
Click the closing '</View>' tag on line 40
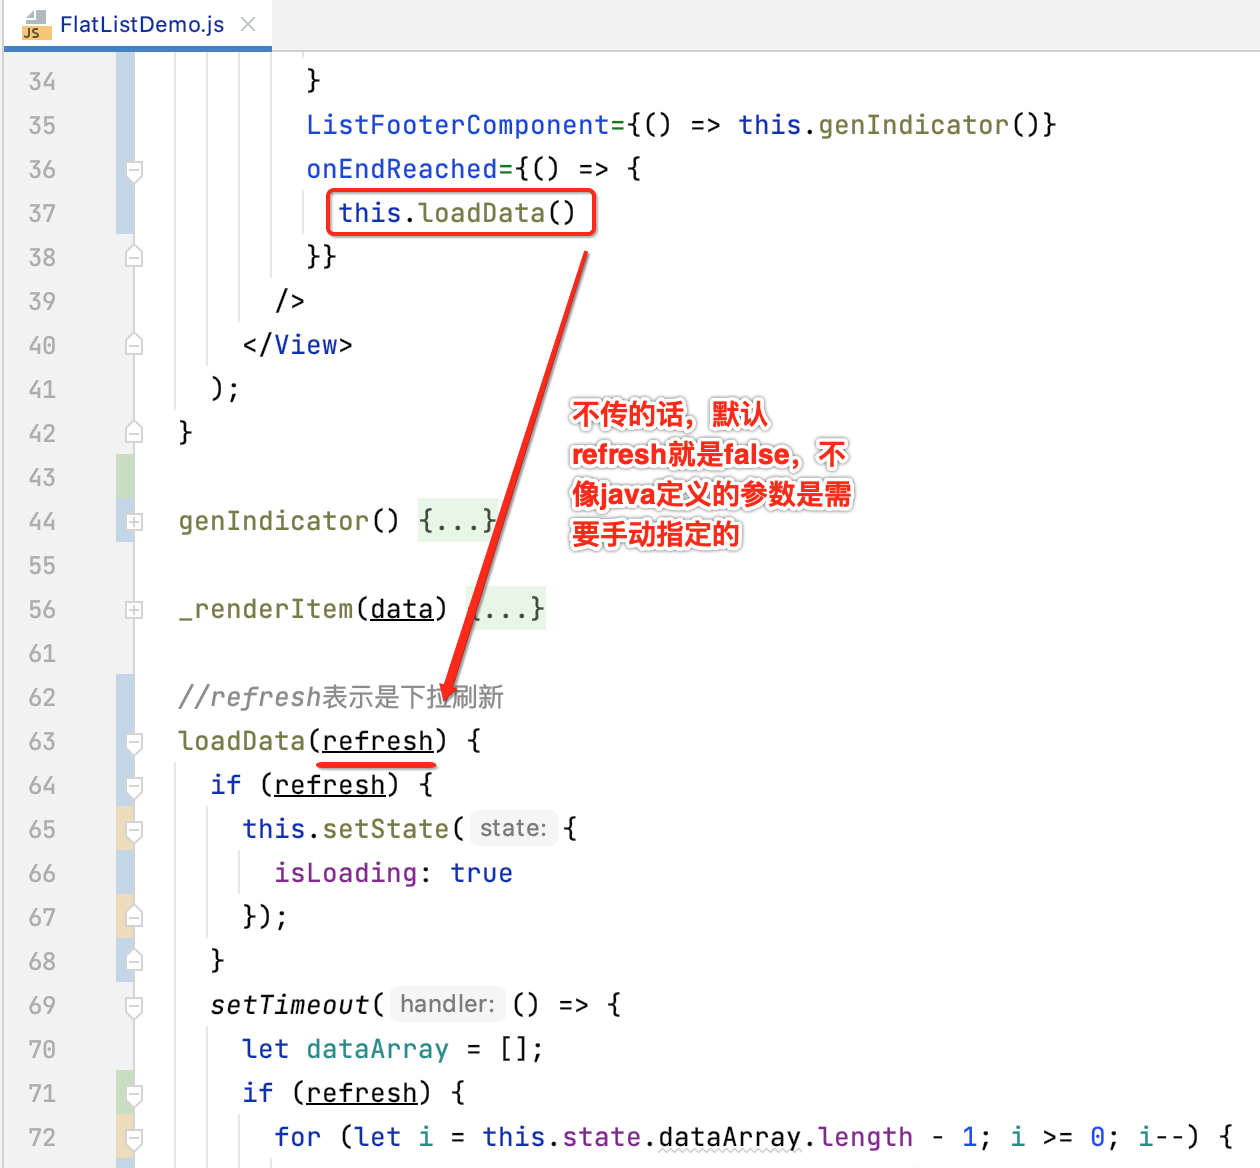point(298,345)
